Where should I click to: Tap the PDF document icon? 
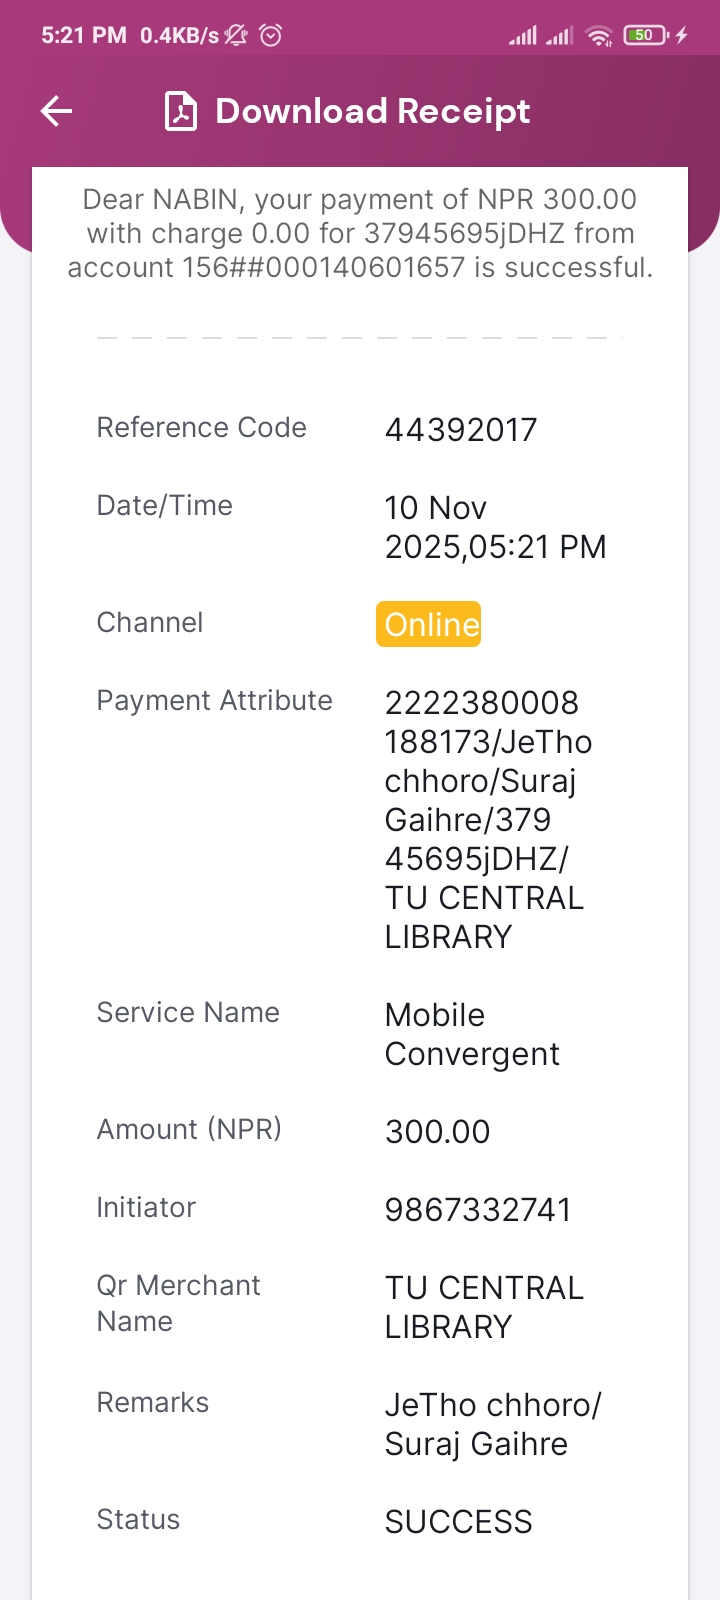[181, 111]
